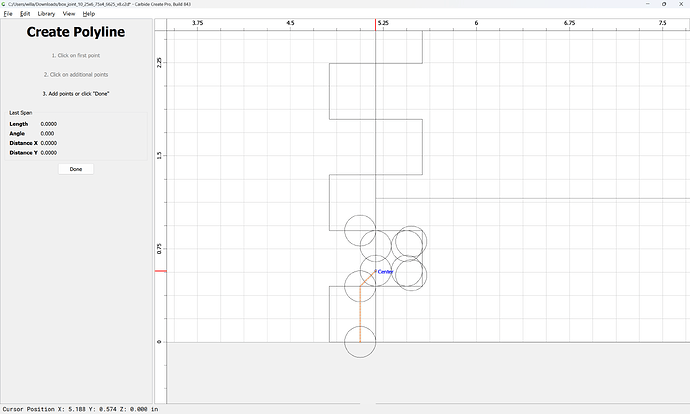The image size is (690, 414).
Task: Select the Distance X value
Action: [x=49, y=143]
